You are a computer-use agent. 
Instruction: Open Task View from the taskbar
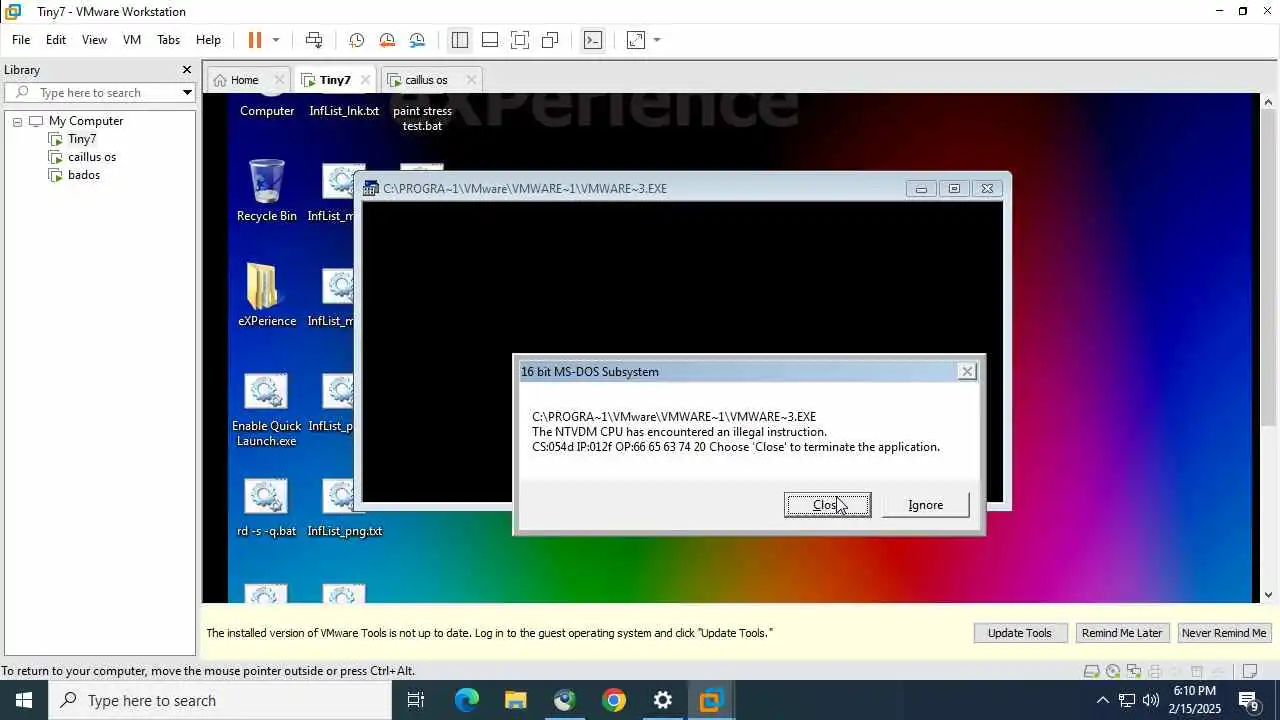[x=416, y=700]
